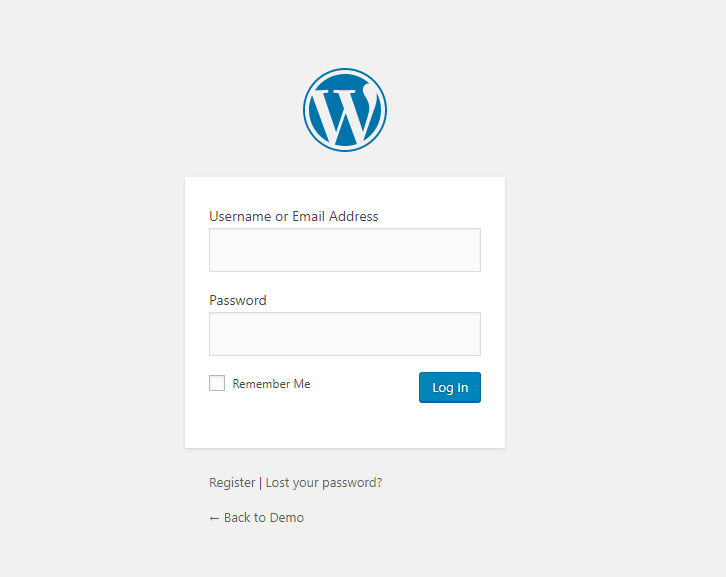The width and height of the screenshot is (726, 577).
Task: Tick the Remember Me checkbox
Action: coord(217,383)
